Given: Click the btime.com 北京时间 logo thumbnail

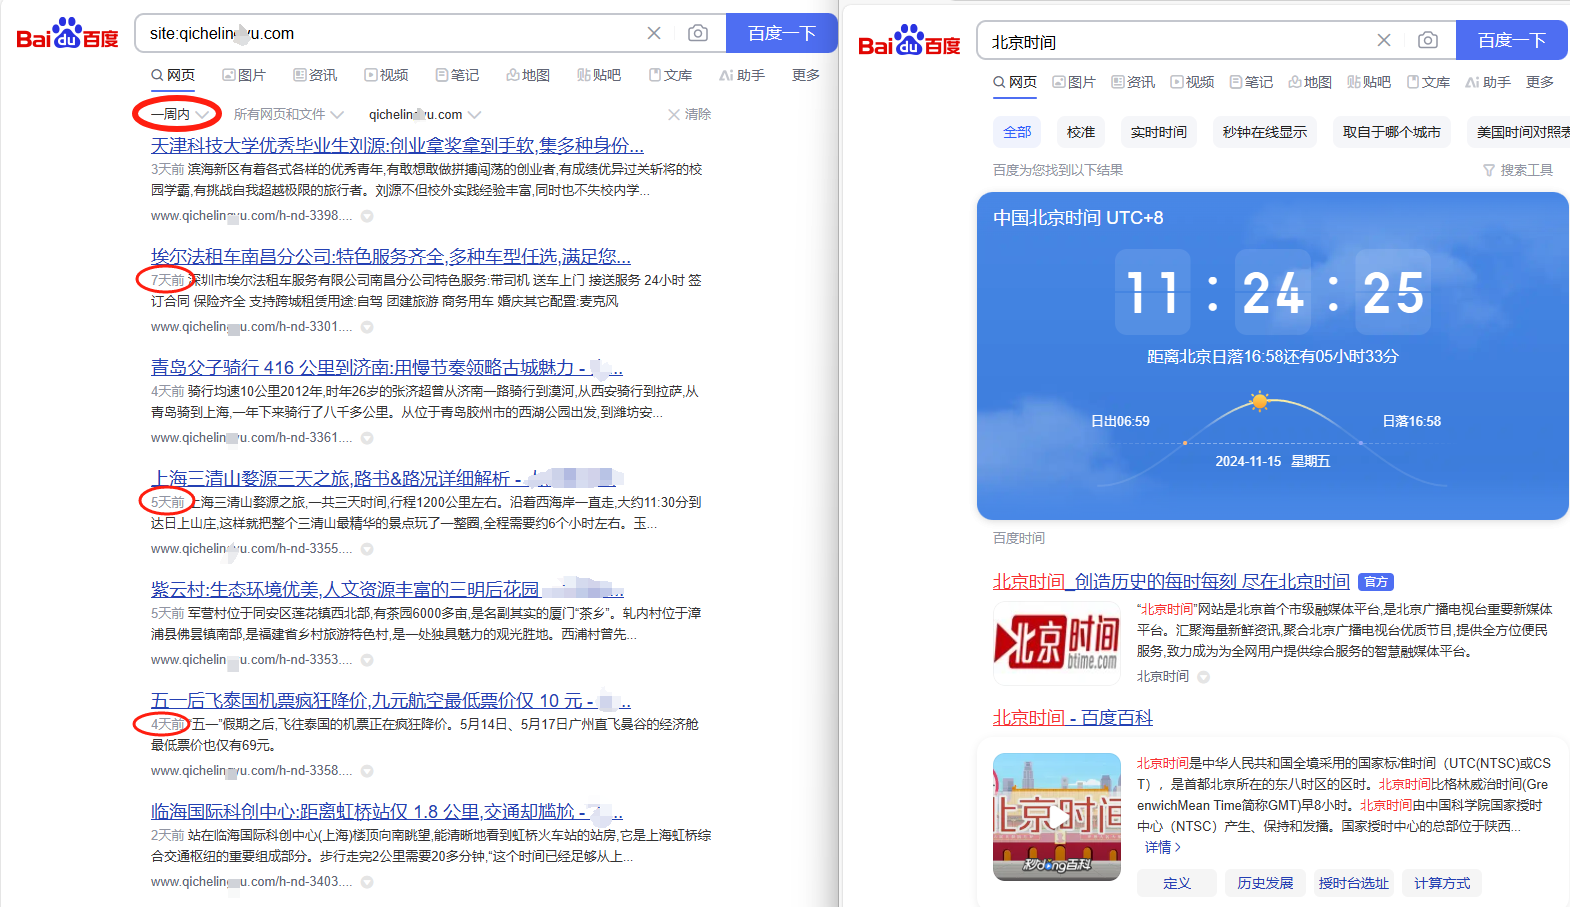Looking at the screenshot, I should (x=1057, y=642).
